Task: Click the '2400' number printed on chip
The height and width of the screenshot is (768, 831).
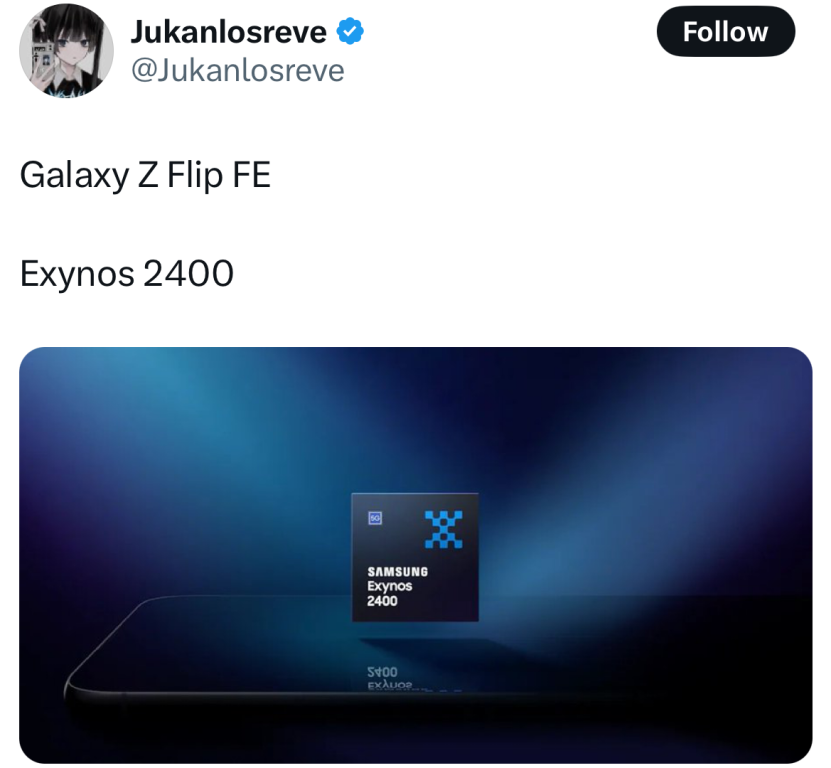Action: [x=382, y=601]
